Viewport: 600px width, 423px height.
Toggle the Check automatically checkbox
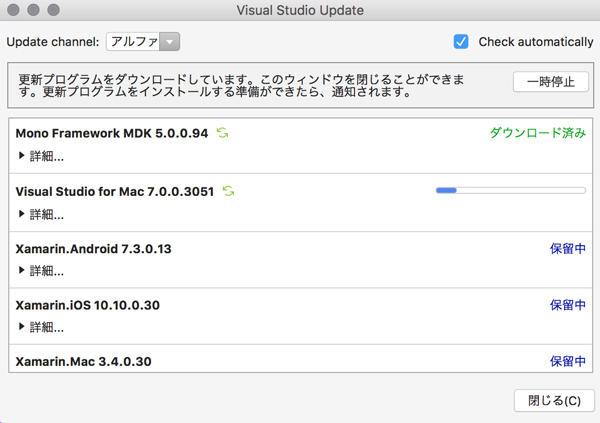[461, 41]
